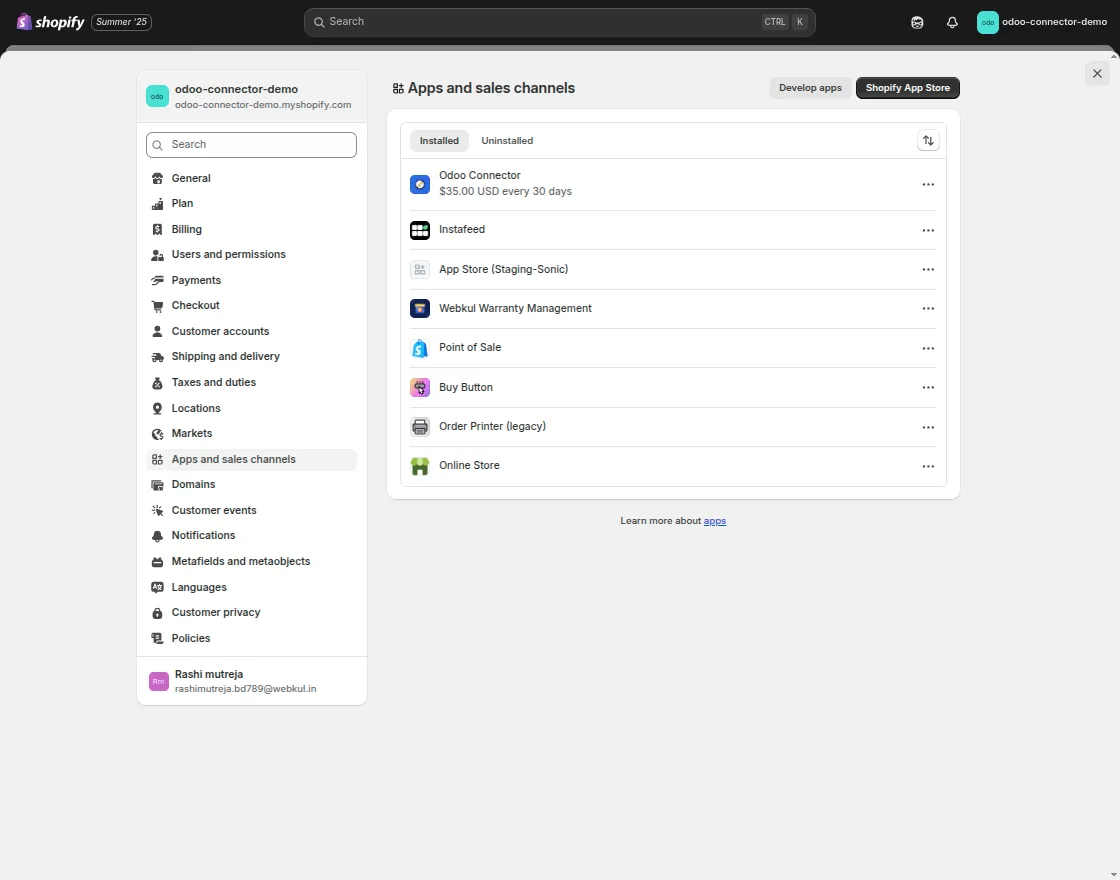The height and width of the screenshot is (880, 1120).
Task: Follow the apps learn more link
Action: tap(714, 520)
